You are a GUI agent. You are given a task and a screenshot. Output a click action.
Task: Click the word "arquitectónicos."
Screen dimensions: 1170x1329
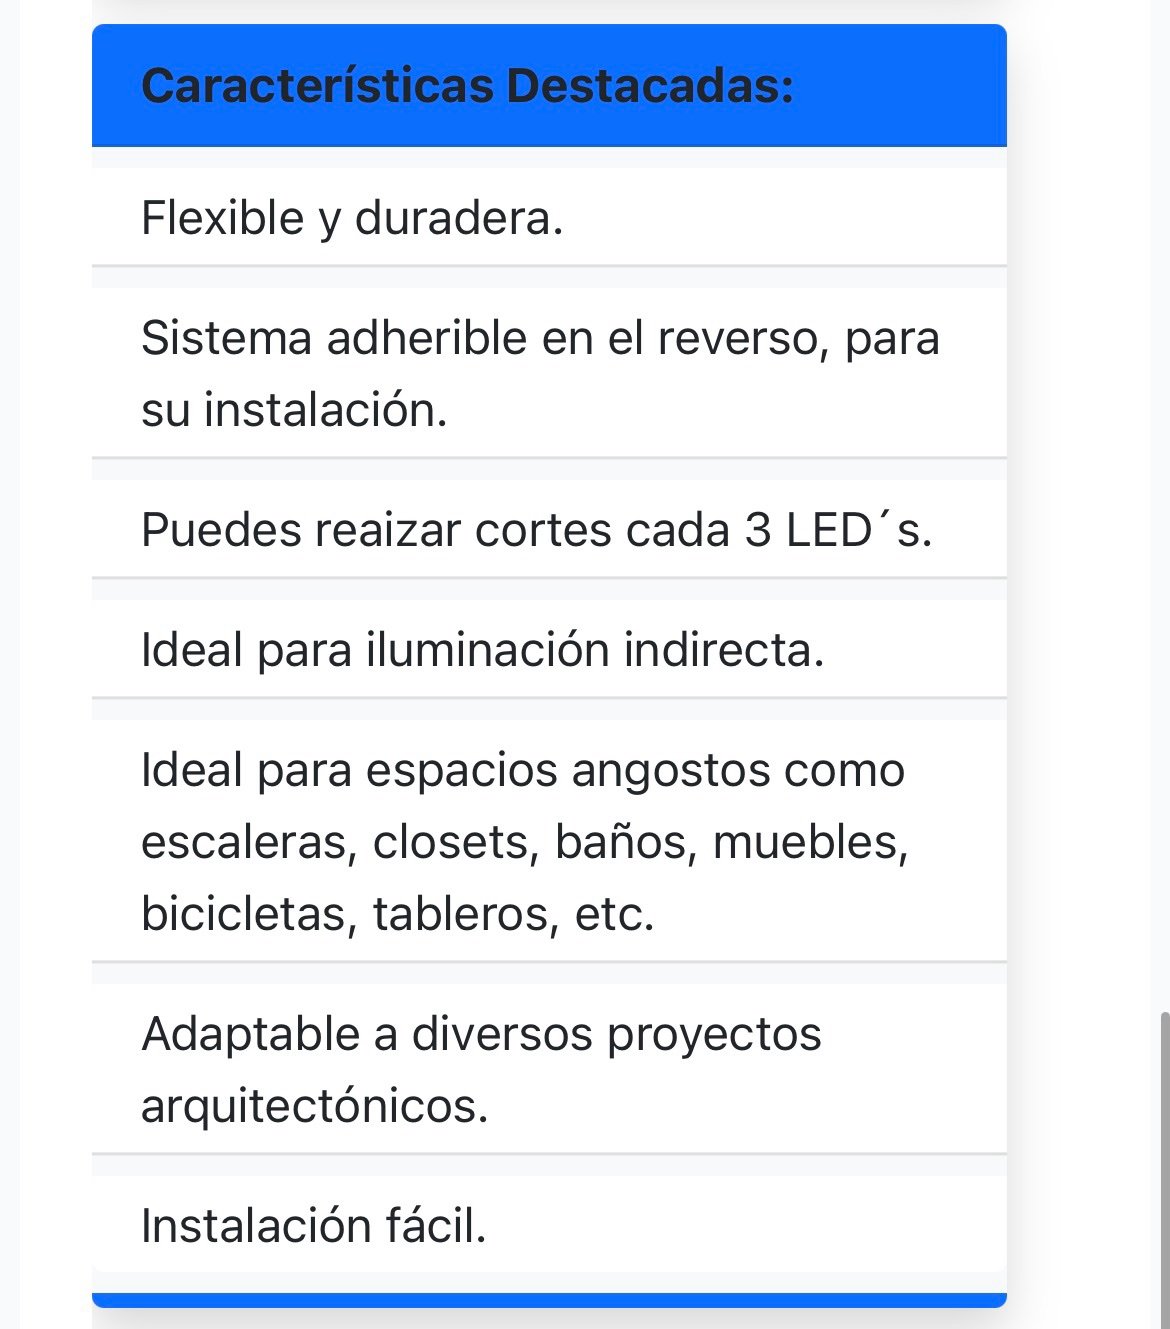click(314, 1106)
